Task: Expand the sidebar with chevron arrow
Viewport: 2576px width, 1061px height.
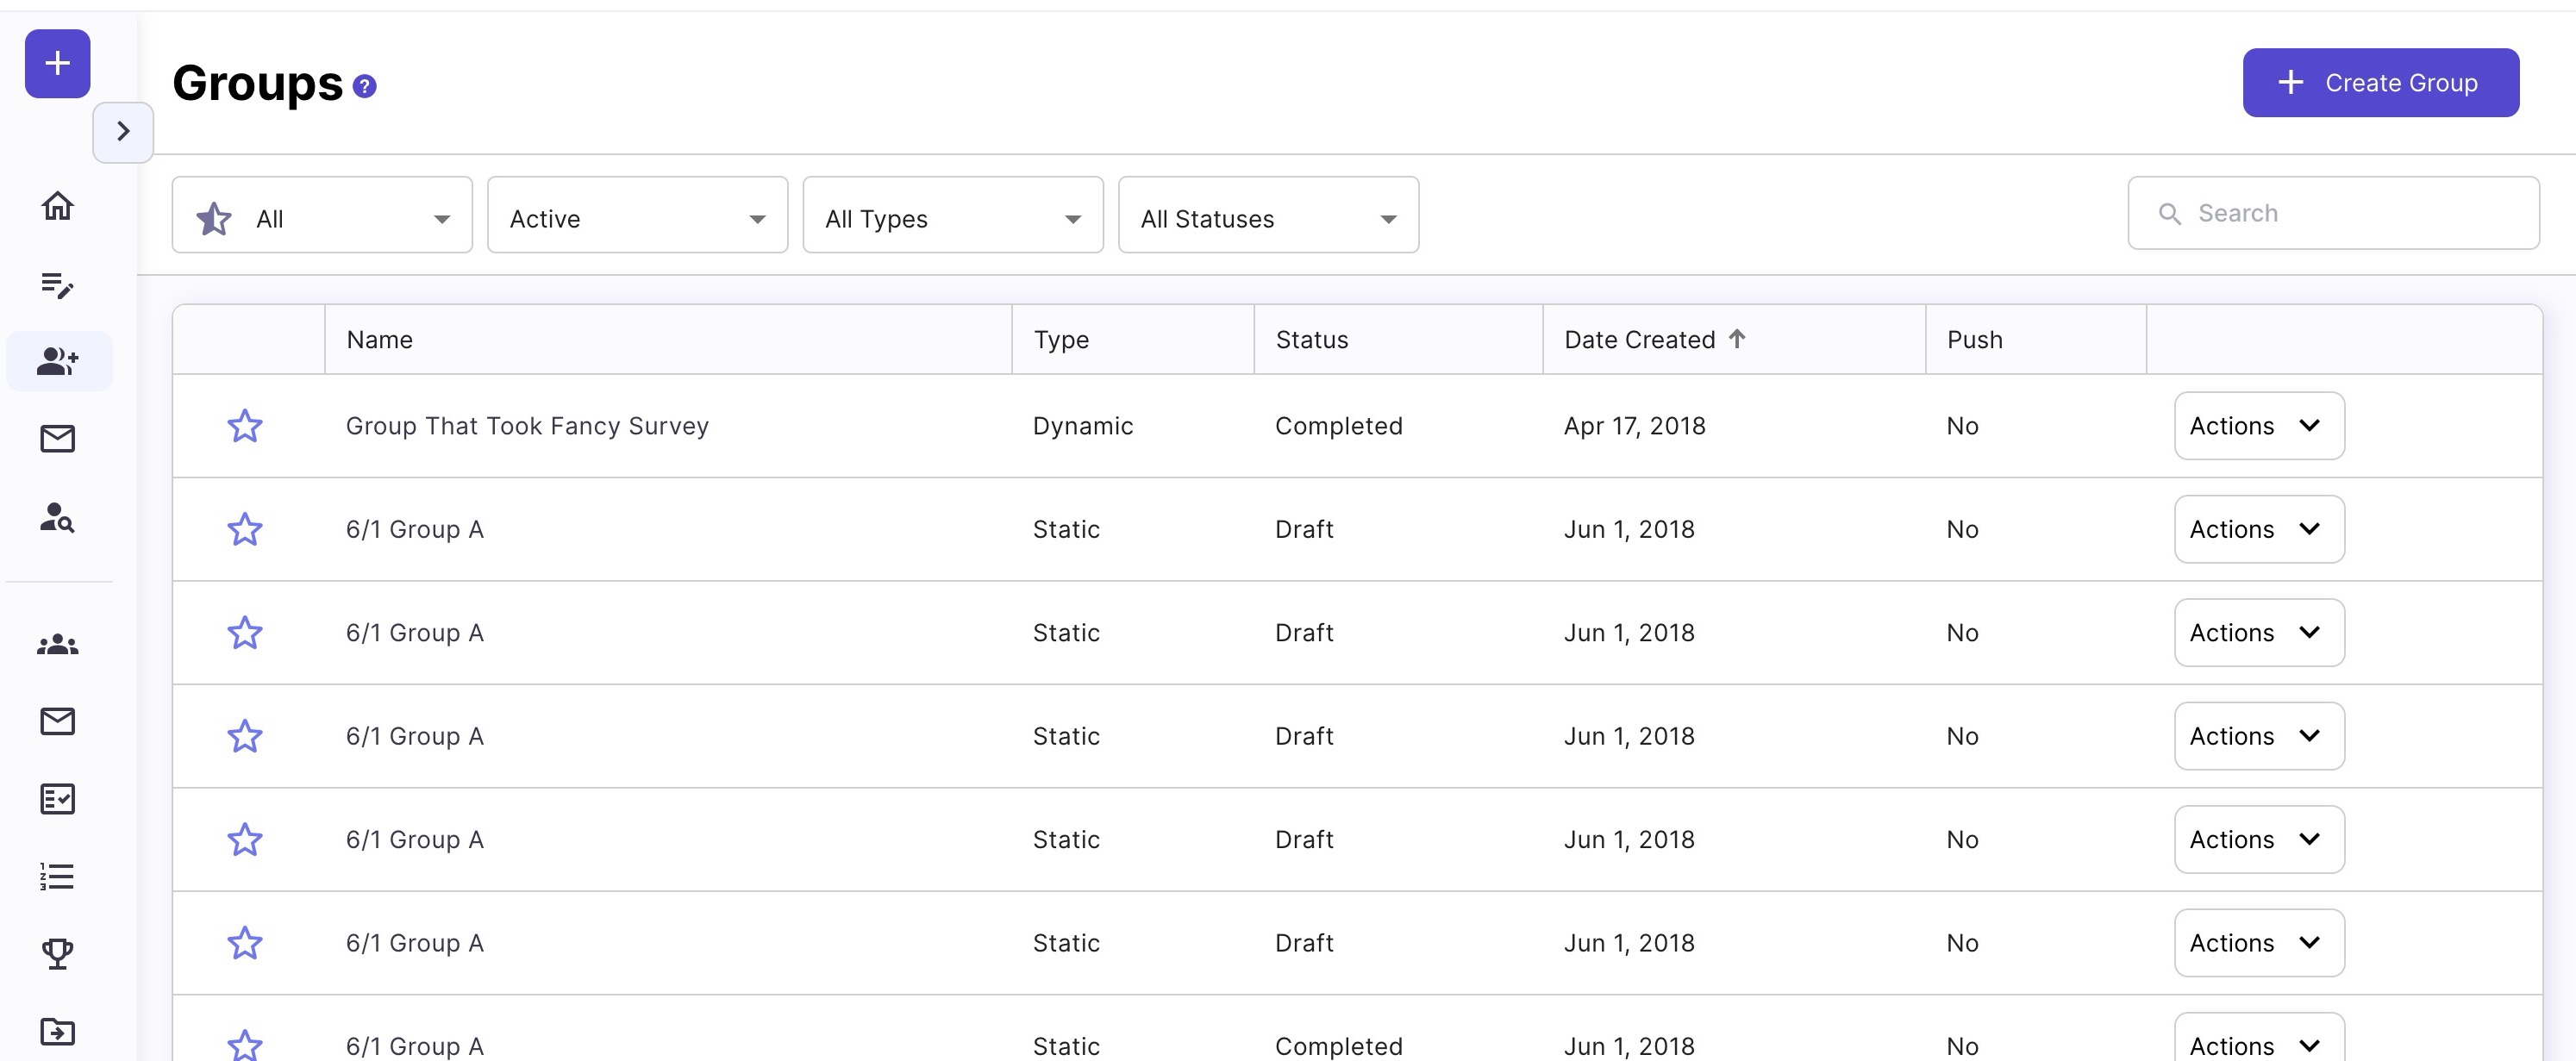Action: click(x=123, y=131)
